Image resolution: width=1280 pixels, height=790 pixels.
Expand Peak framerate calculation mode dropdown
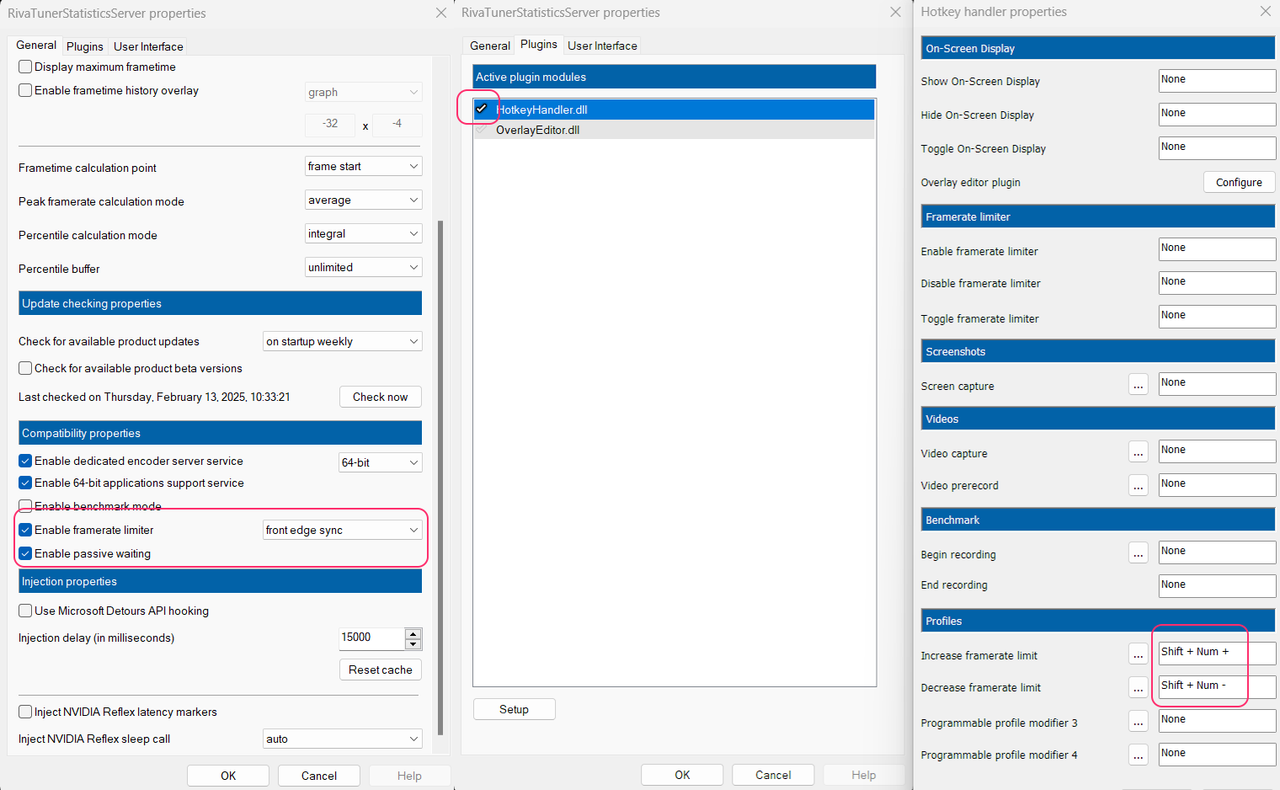(363, 201)
